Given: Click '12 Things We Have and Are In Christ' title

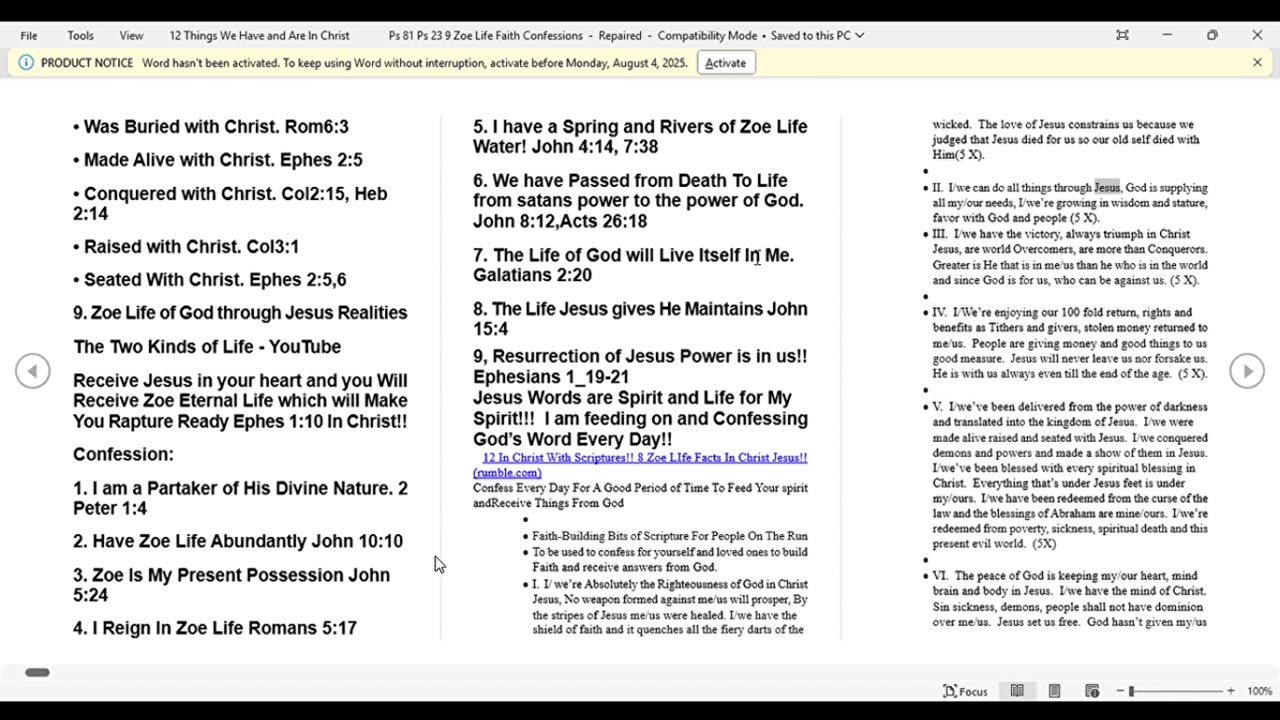Looking at the screenshot, I should tap(259, 35).
